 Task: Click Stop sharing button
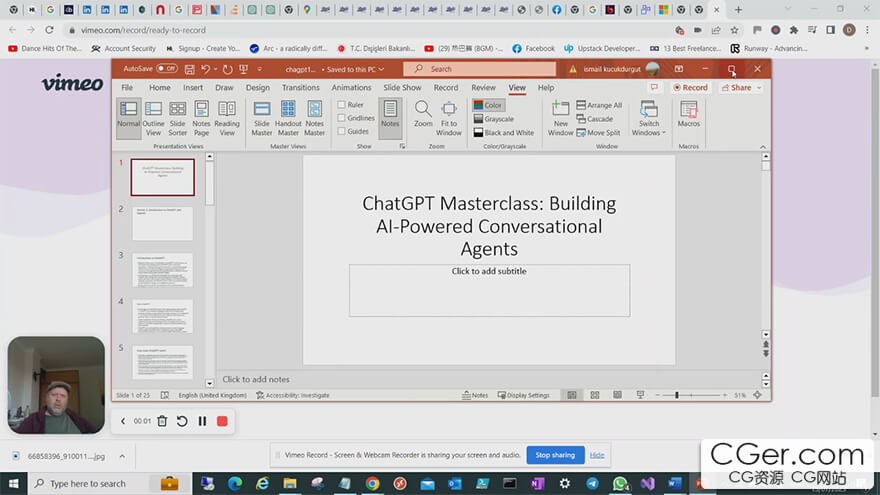click(x=555, y=455)
